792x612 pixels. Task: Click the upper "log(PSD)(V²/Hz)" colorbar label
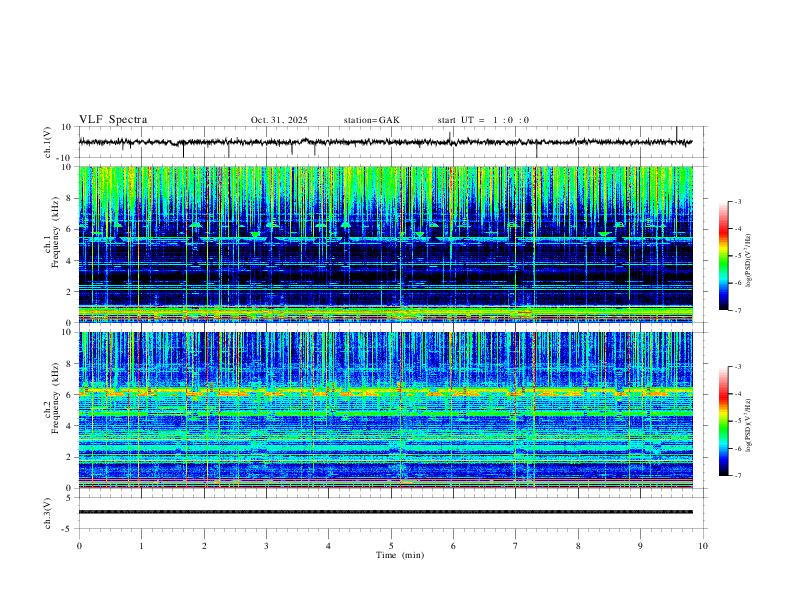click(x=749, y=260)
